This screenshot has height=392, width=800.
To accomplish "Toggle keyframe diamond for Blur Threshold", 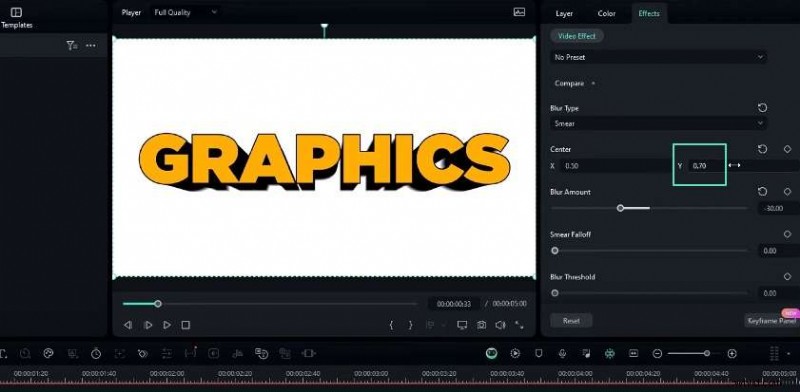I will [x=787, y=276].
